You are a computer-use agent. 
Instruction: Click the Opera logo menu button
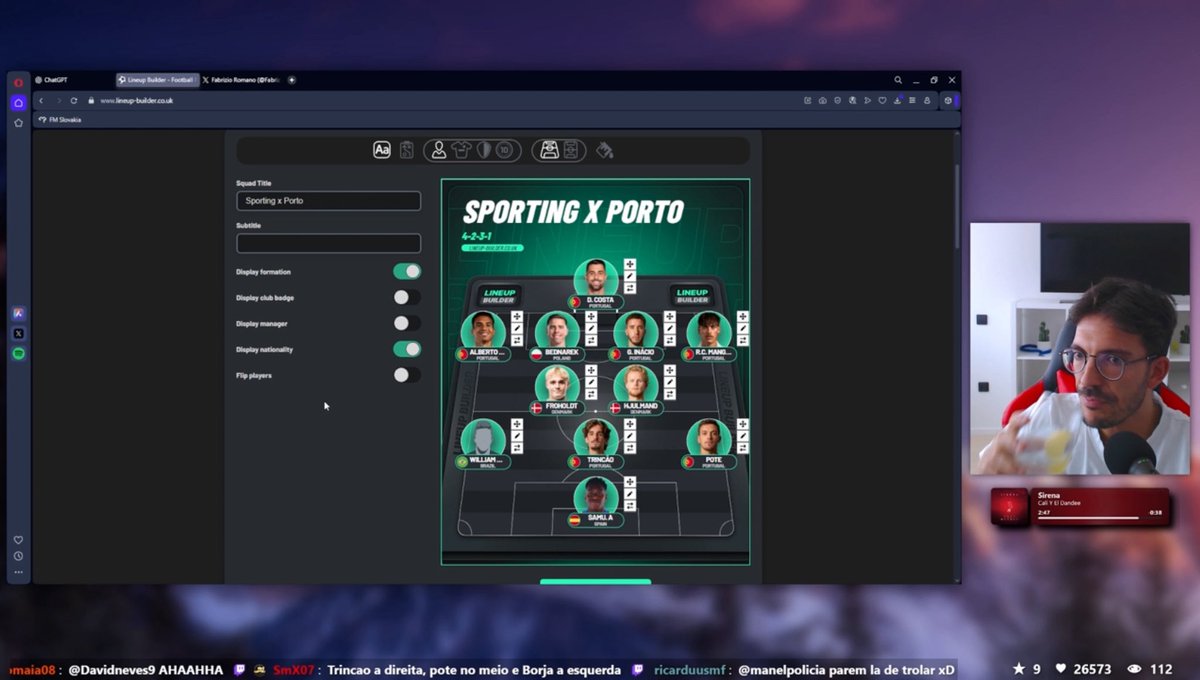[x=18, y=82]
